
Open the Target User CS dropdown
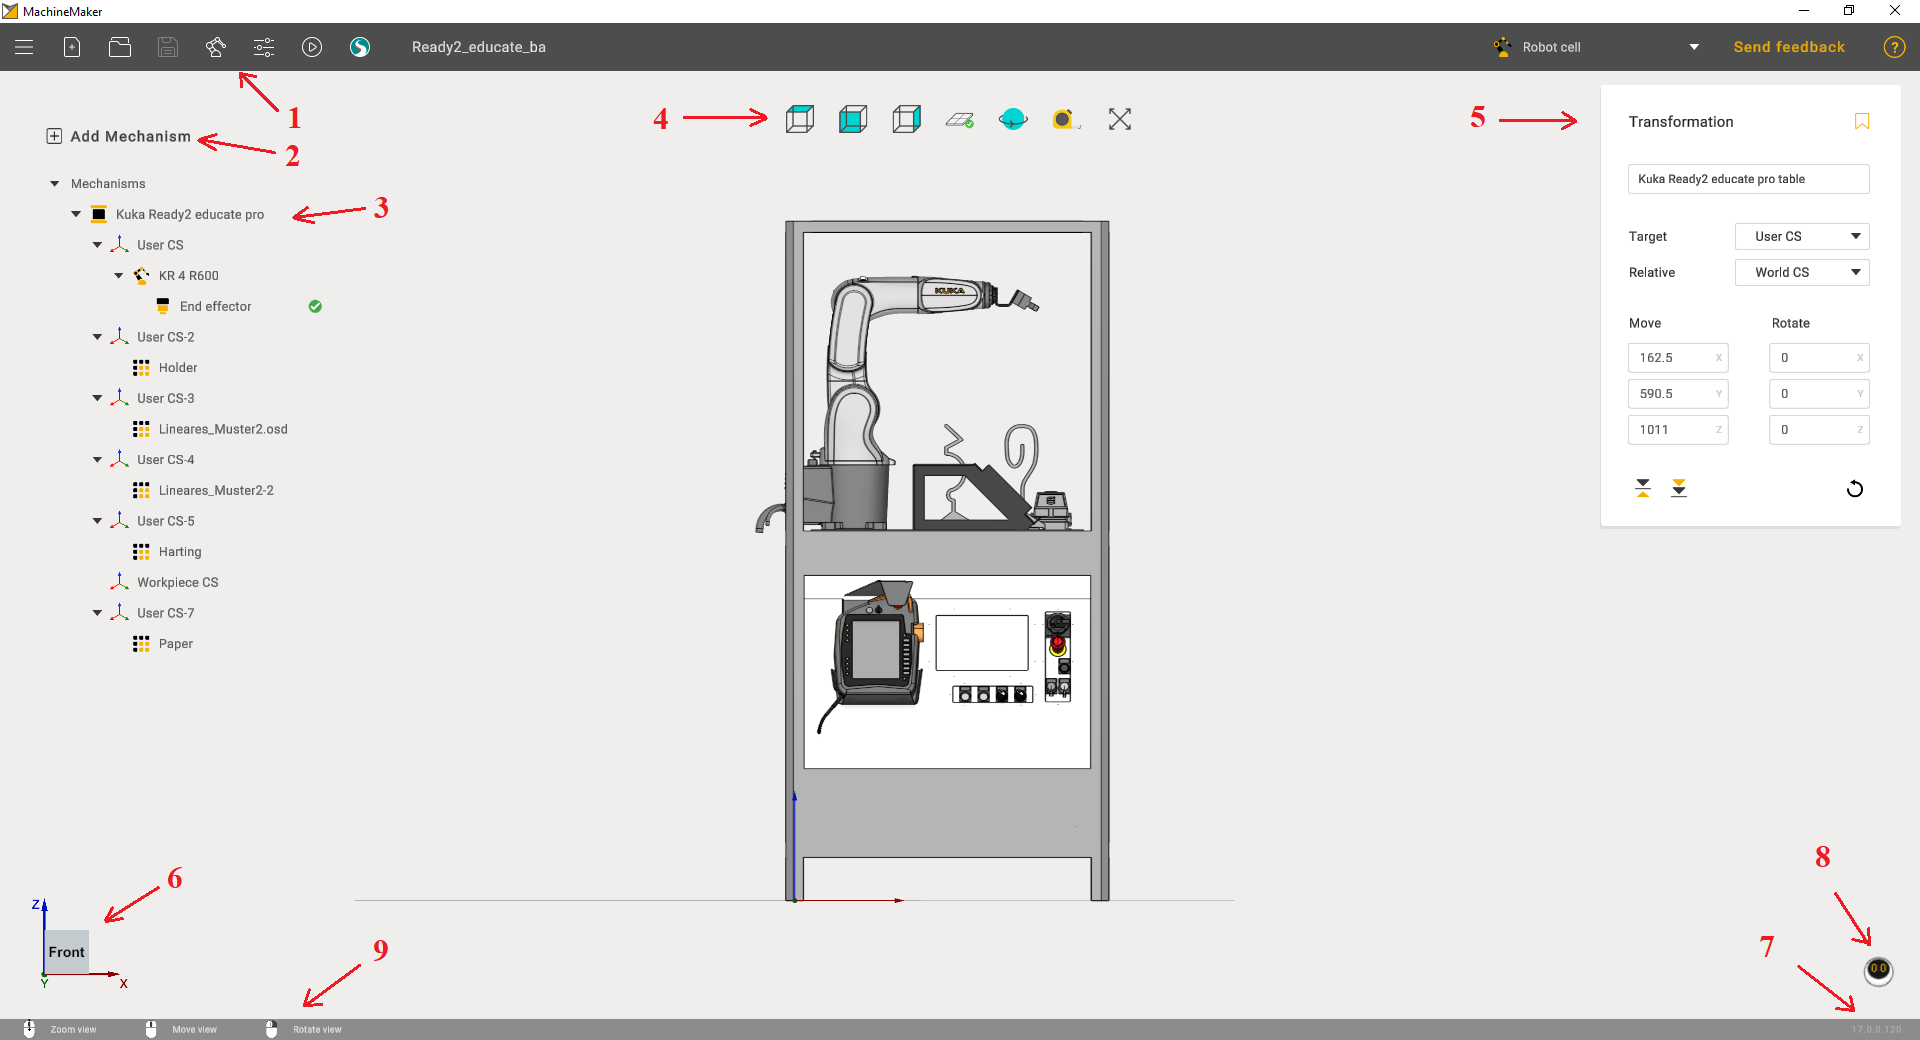(x=1802, y=237)
